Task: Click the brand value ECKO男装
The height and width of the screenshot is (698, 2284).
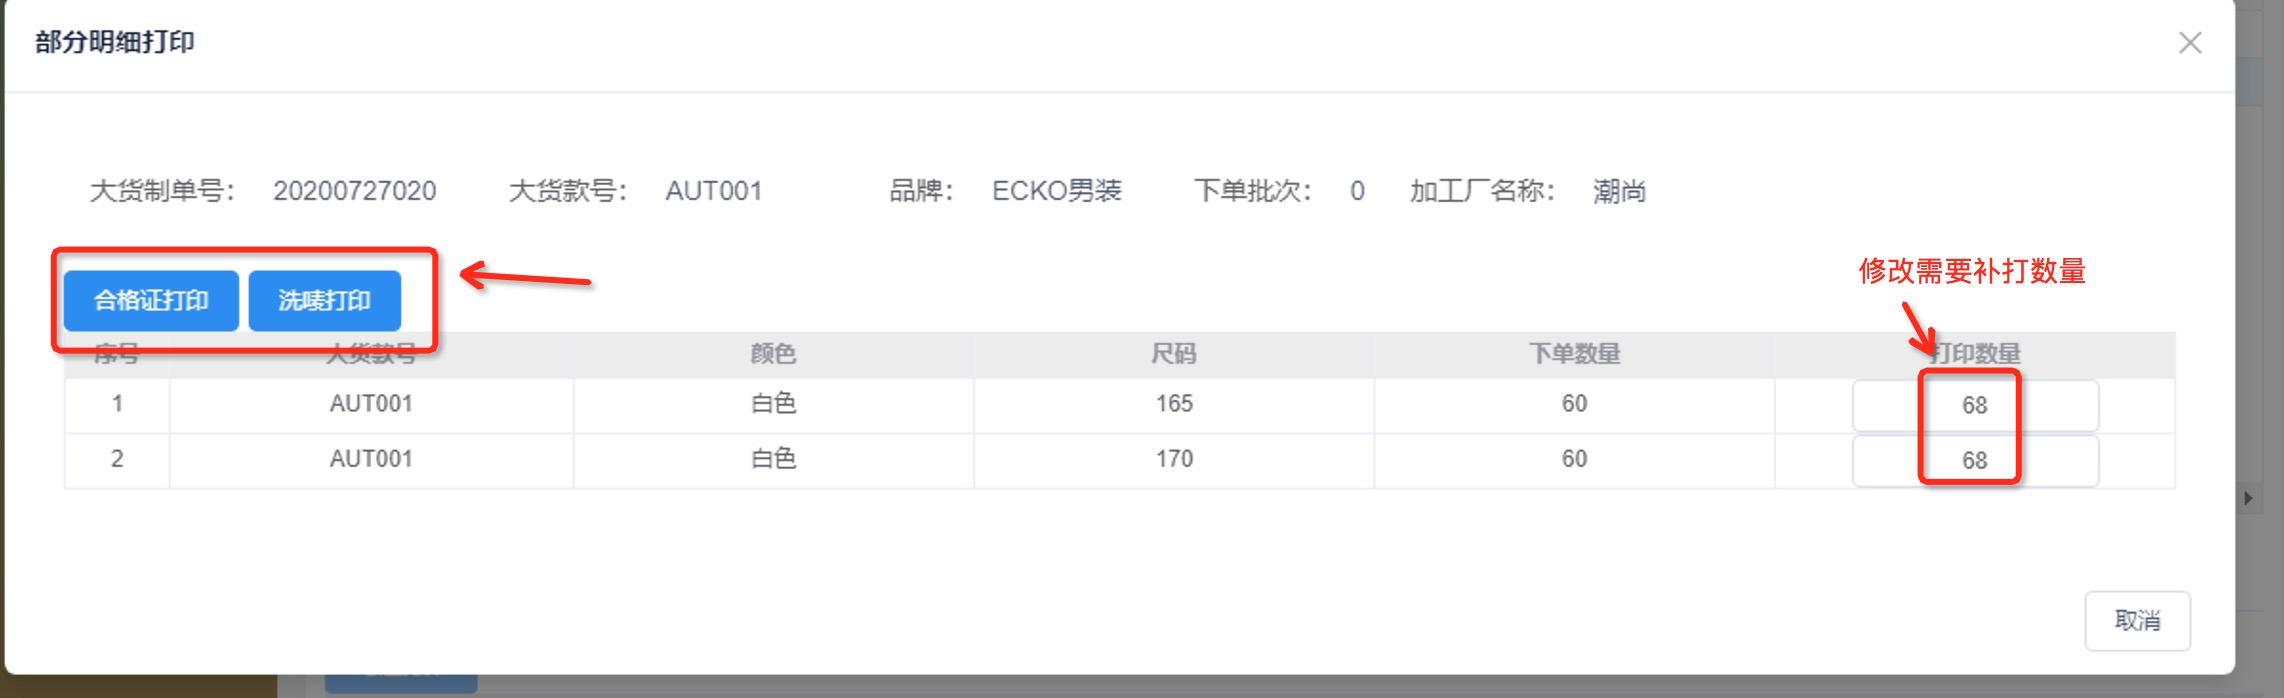Action: [x=1056, y=191]
